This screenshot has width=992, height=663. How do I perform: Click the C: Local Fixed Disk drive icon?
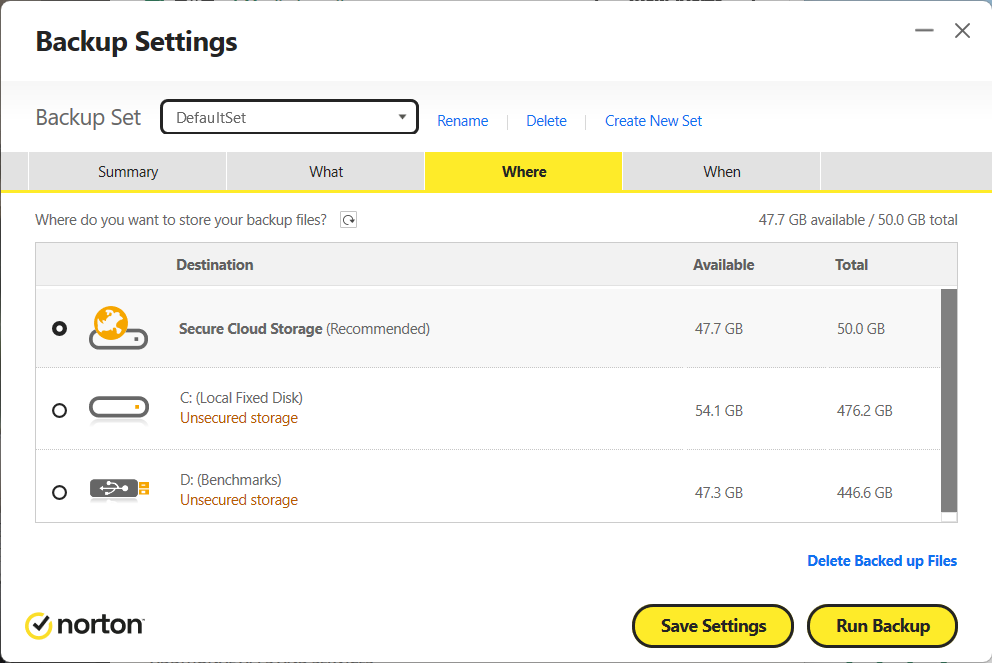(119, 409)
